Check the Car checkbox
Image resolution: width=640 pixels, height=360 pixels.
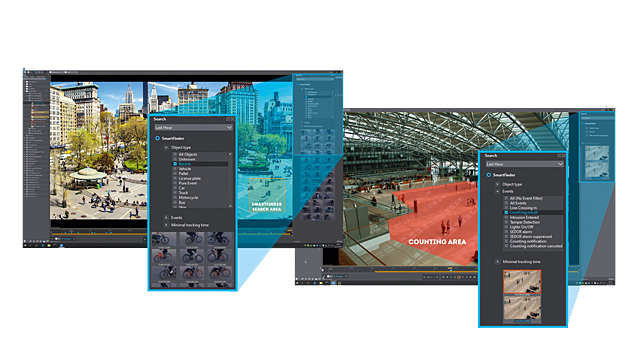[x=175, y=188]
